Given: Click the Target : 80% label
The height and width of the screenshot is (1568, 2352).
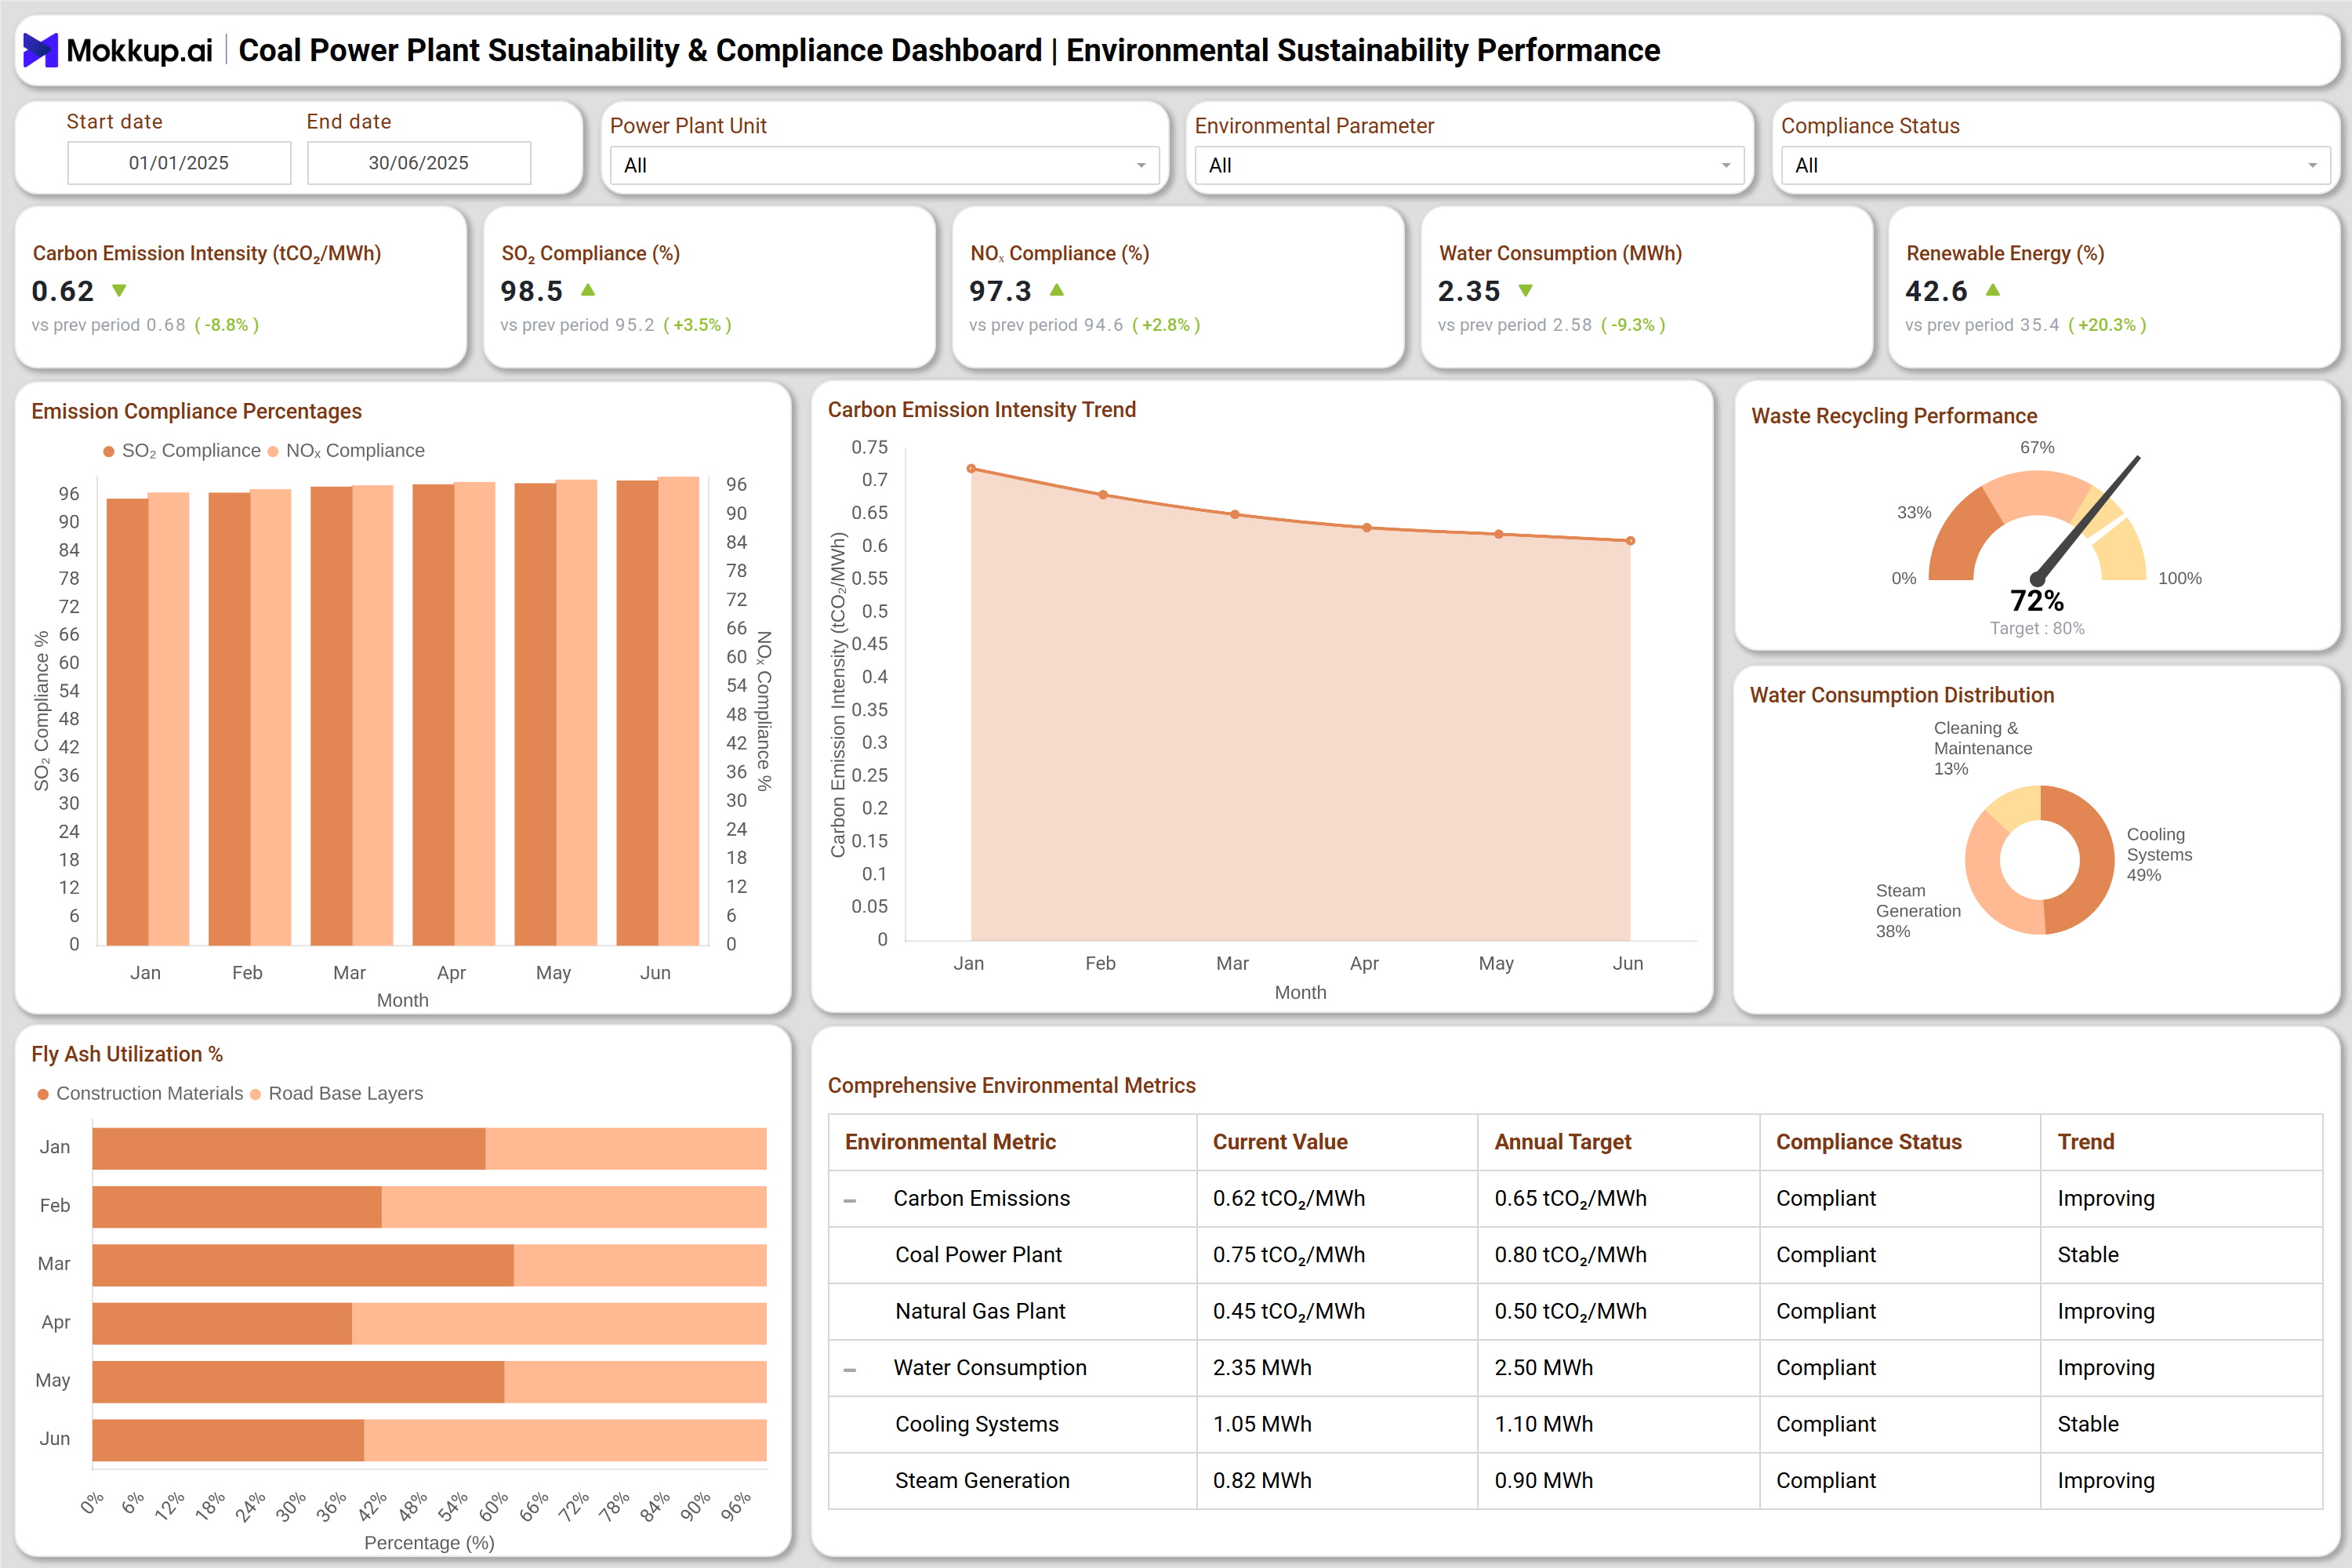Looking at the screenshot, I should [2037, 629].
